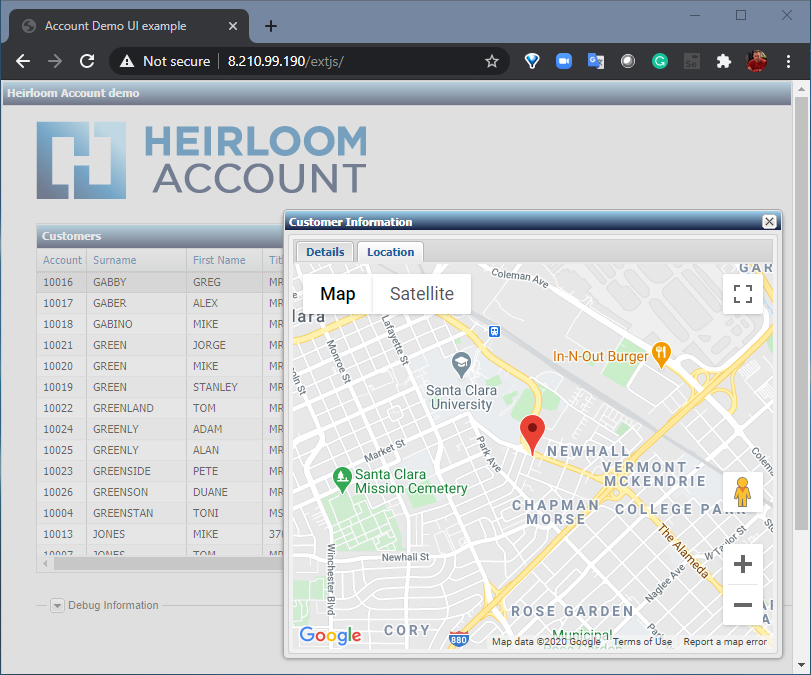Screen dimensions: 811x675
Task: Sort by the Surname column header
Action: pyautogui.click(x=137, y=260)
